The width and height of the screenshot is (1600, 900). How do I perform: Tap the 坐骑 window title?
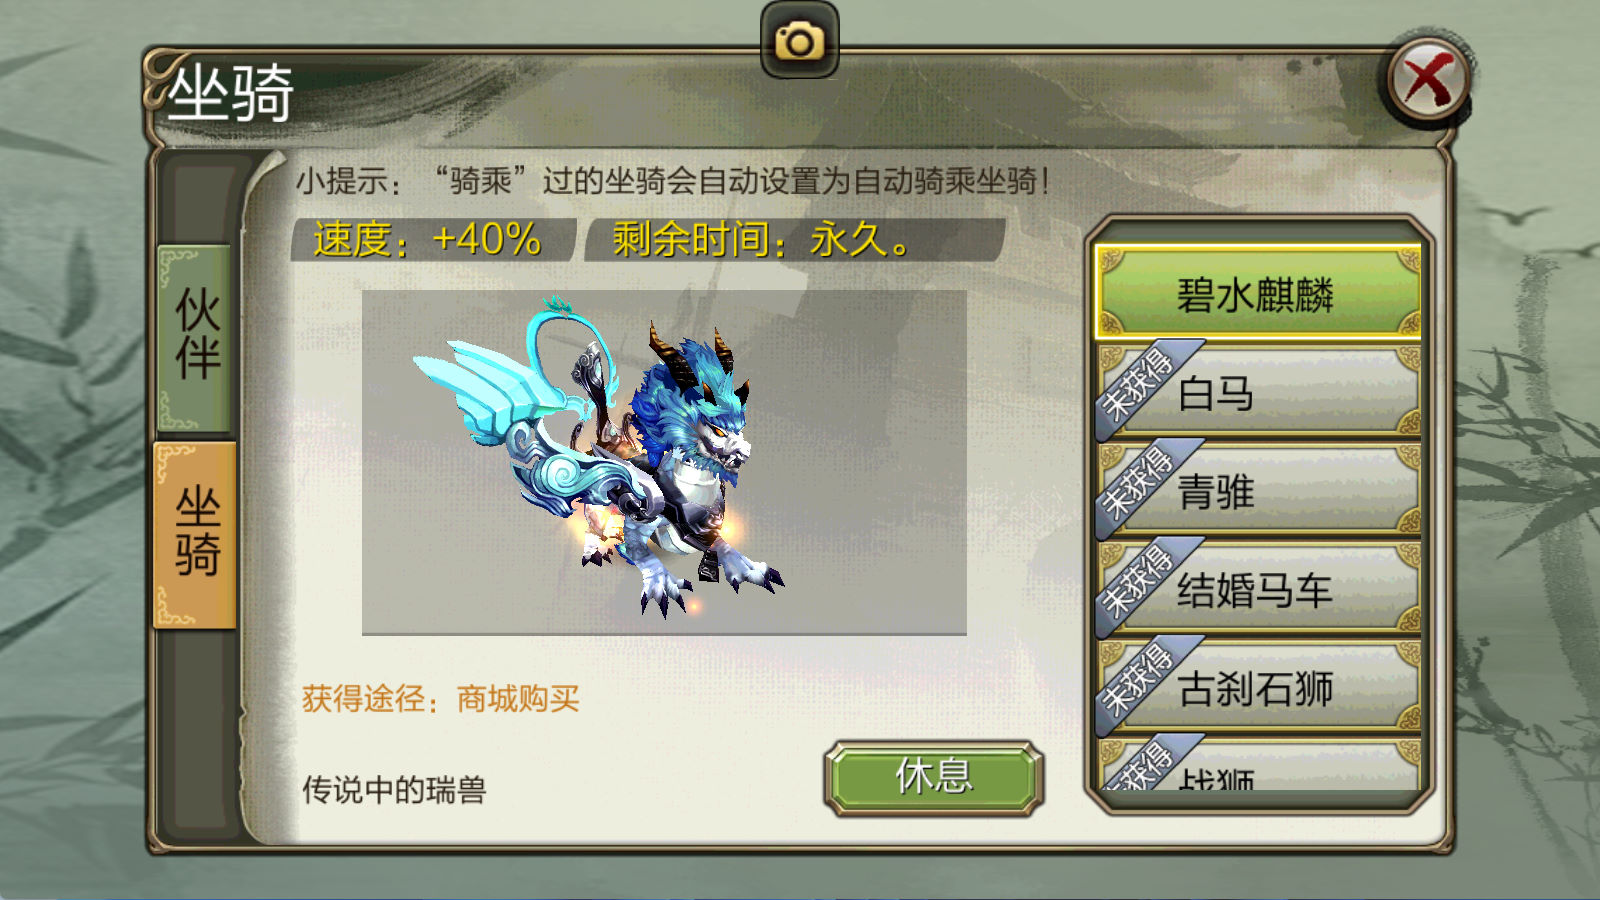coord(230,92)
